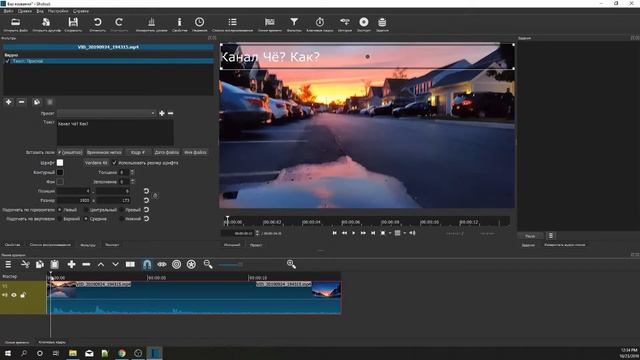Open the Playlist toolbar icon
640x360 pixels.
pos(232,22)
